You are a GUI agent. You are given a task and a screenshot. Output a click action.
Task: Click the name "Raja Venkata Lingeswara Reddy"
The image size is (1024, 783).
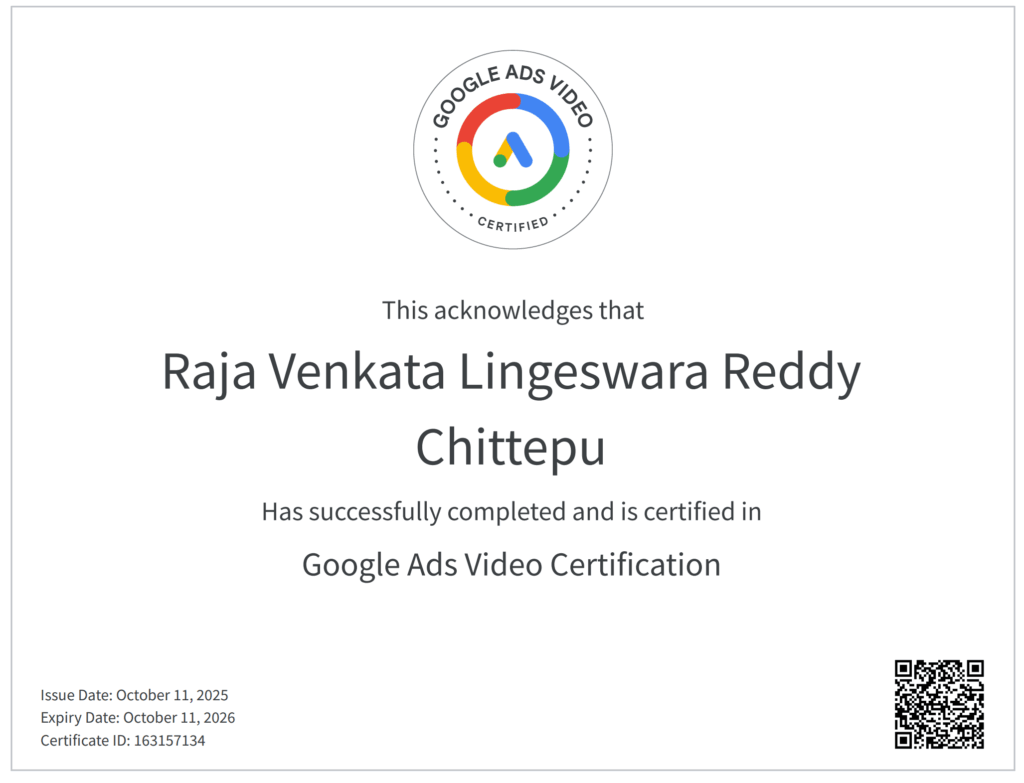[511, 374]
